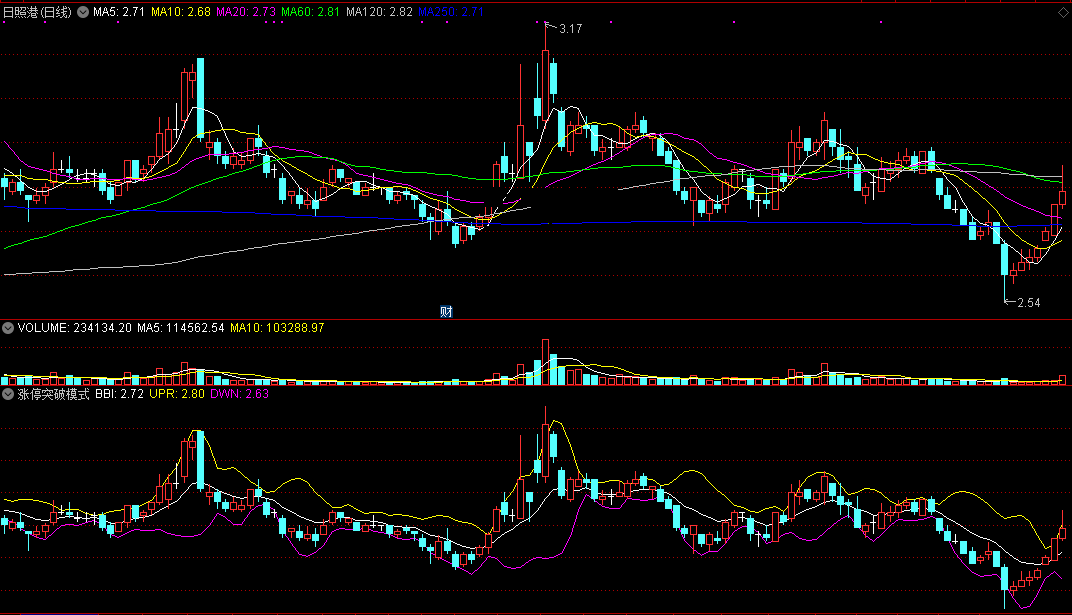The image size is (1072, 615).
Task: Click the yellow MA10: 2.68 label in main chart
Action: coord(180,12)
